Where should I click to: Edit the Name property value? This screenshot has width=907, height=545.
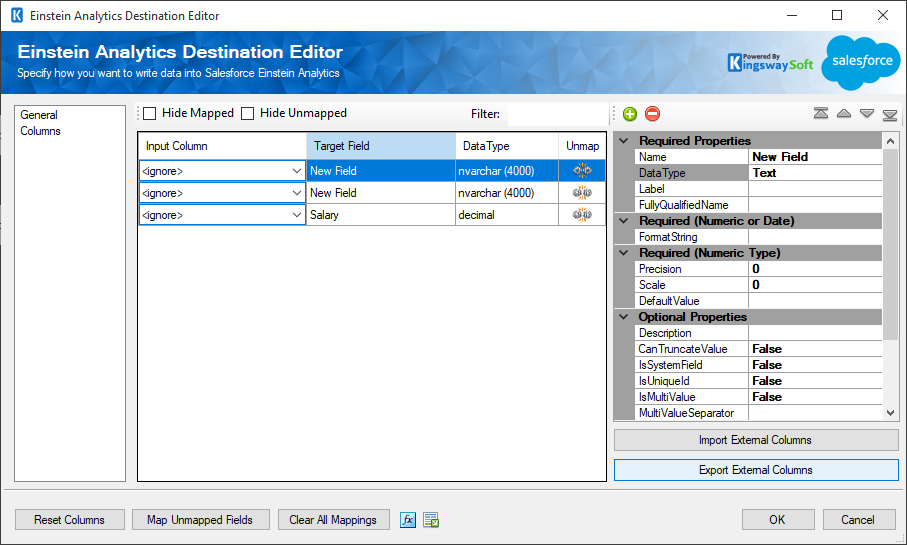(815, 157)
